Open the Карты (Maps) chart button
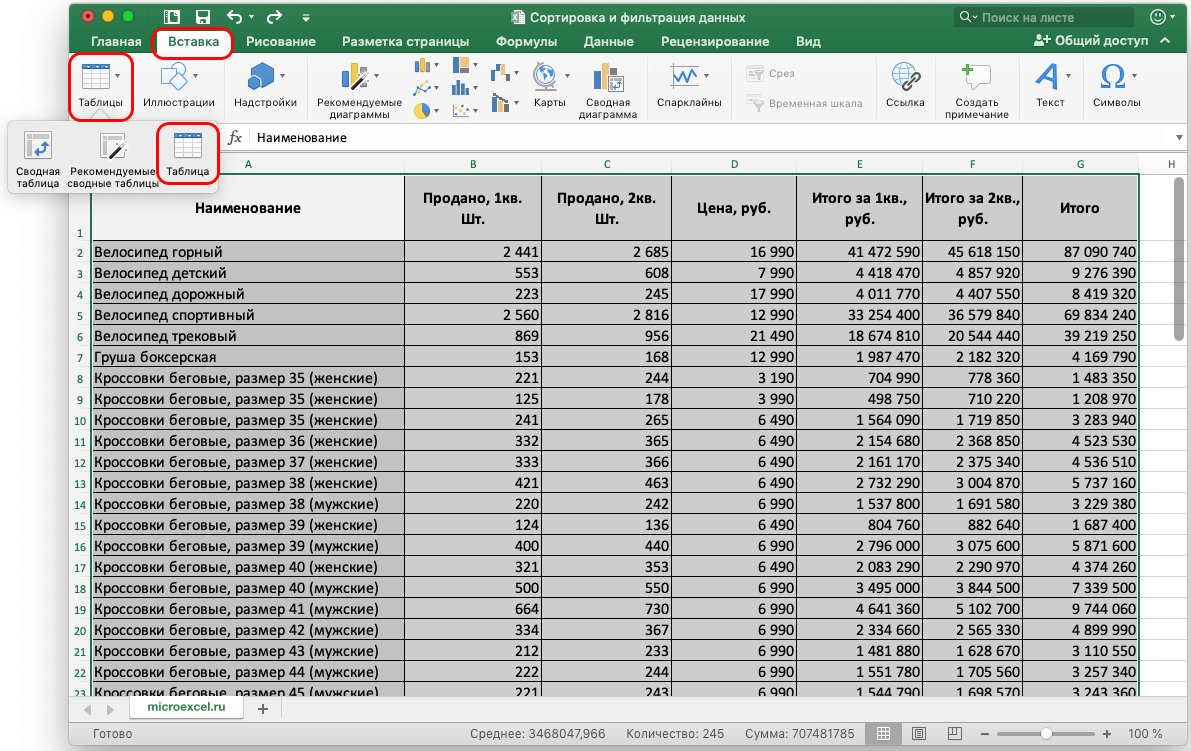Viewport: 1191px width, 751px height. [x=548, y=86]
